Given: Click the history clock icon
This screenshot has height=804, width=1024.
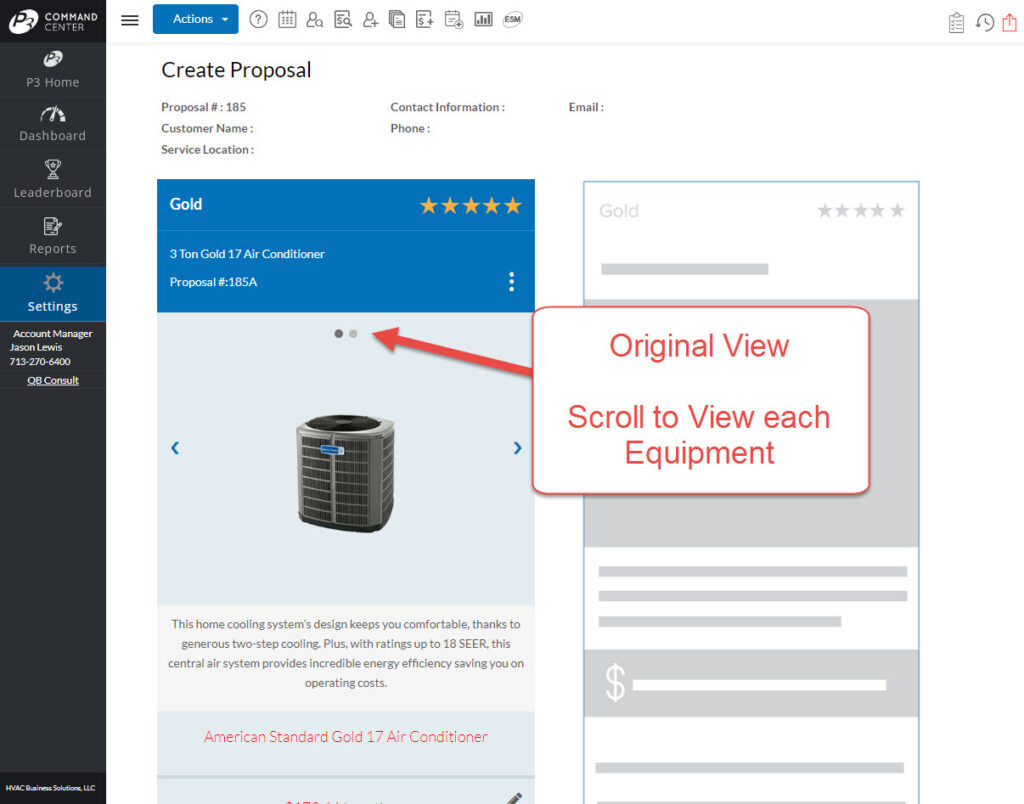Looking at the screenshot, I should point(984,22).
